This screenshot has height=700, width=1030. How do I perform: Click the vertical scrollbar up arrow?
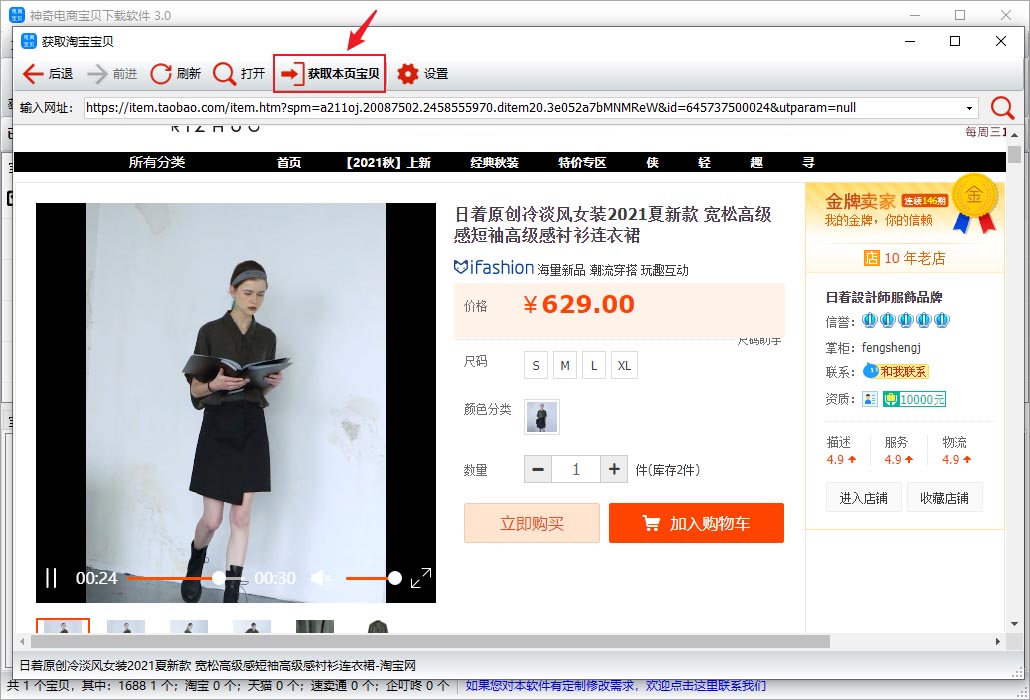(1014, 135)
